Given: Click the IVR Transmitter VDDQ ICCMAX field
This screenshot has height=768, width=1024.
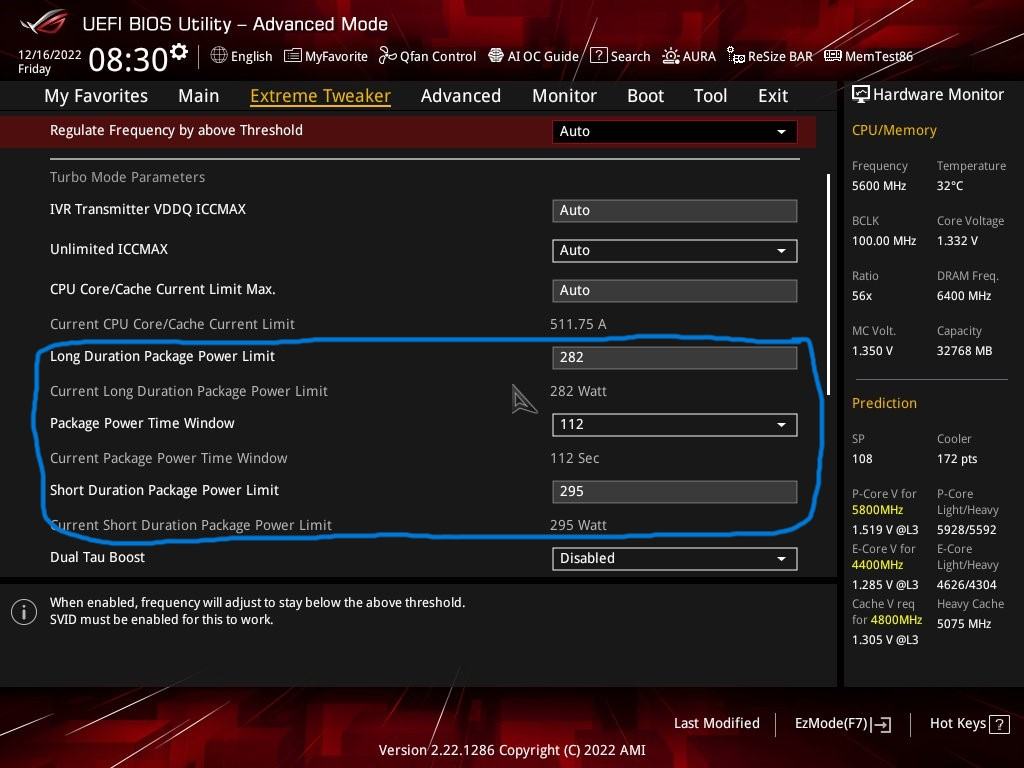Looking at the screenshot, I should tap(675, 211).
